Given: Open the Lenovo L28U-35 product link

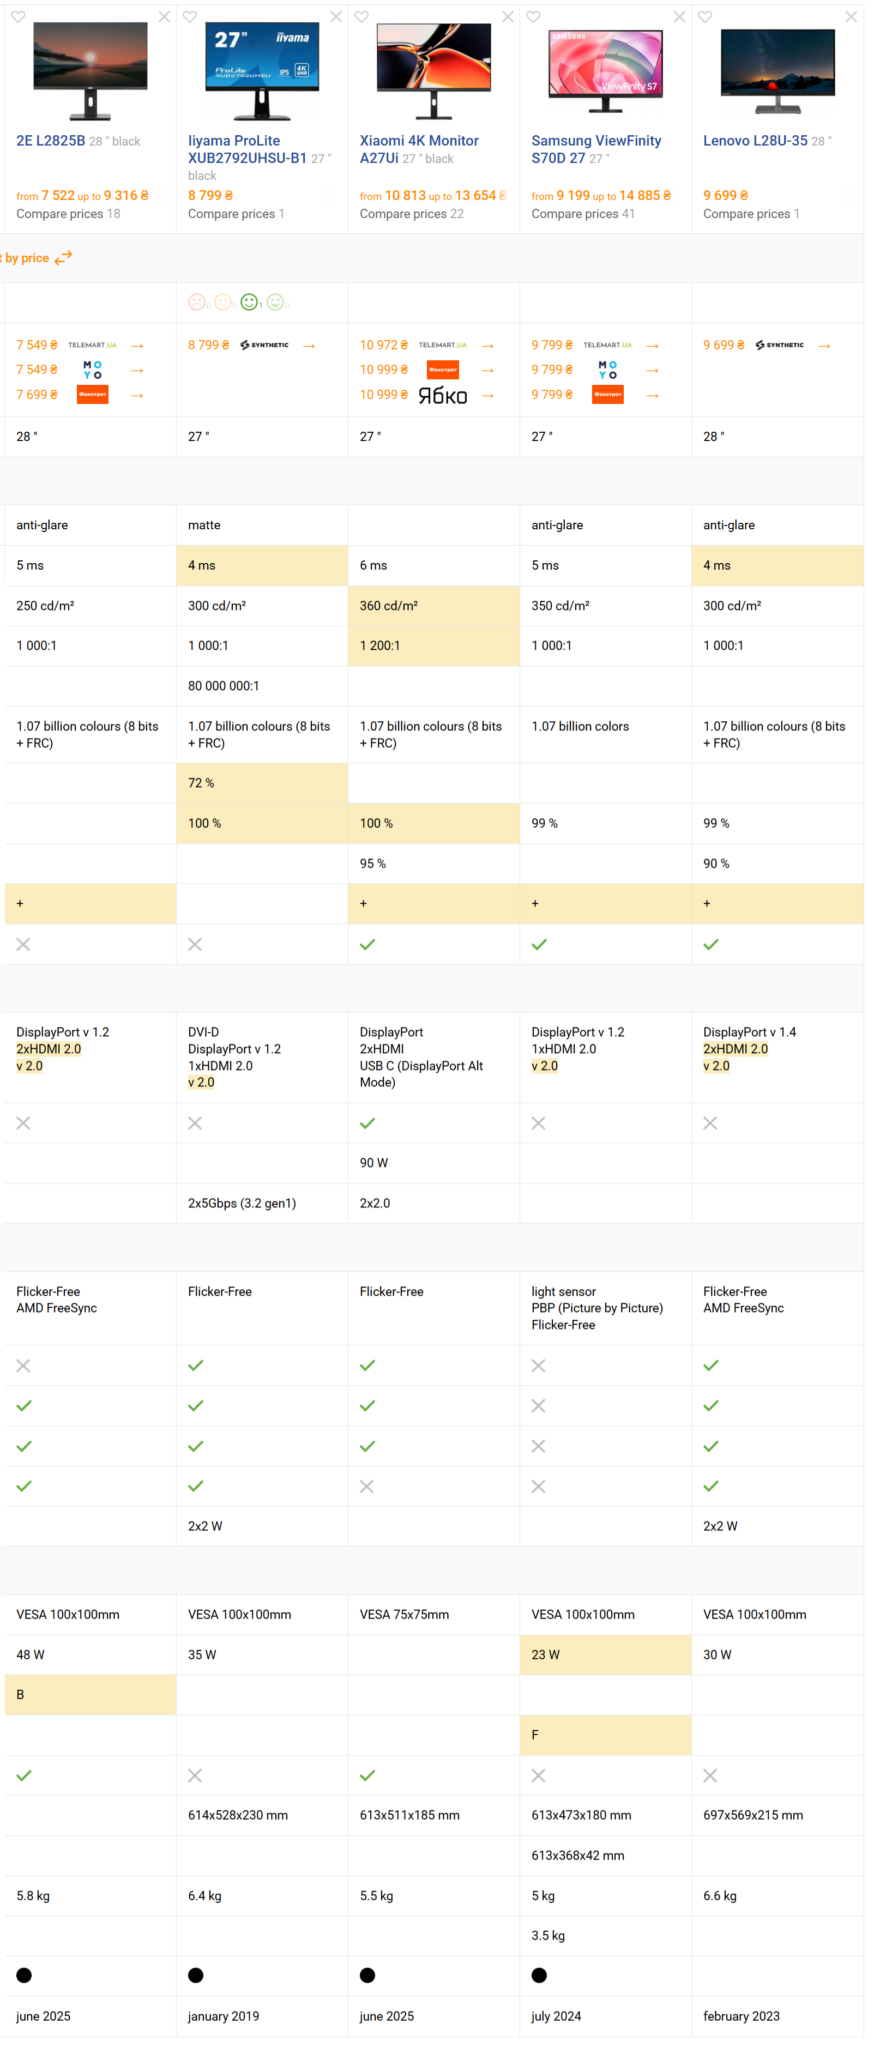Looking at the screenshot, I should pos(755,141).
